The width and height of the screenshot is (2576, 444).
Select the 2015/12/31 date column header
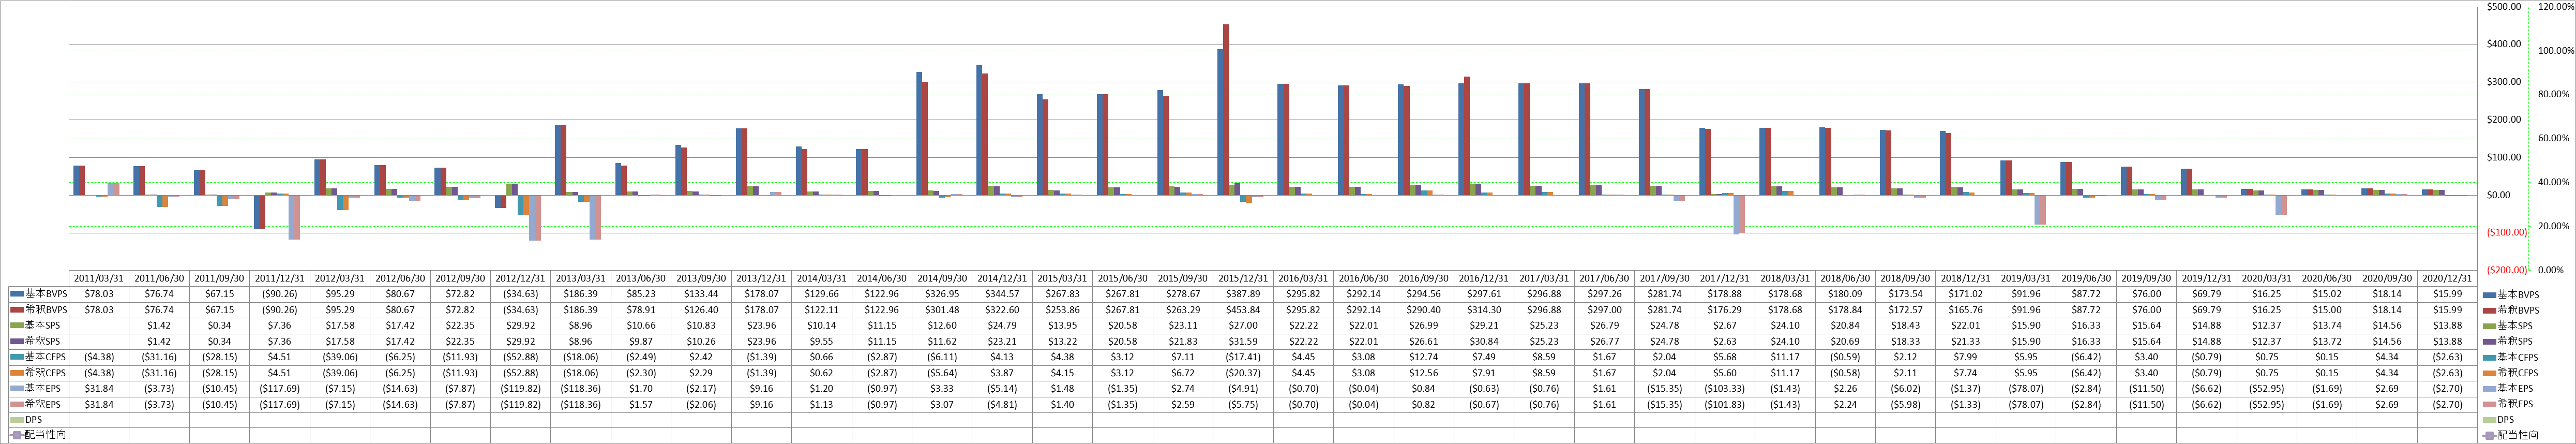pos(1243,279)
